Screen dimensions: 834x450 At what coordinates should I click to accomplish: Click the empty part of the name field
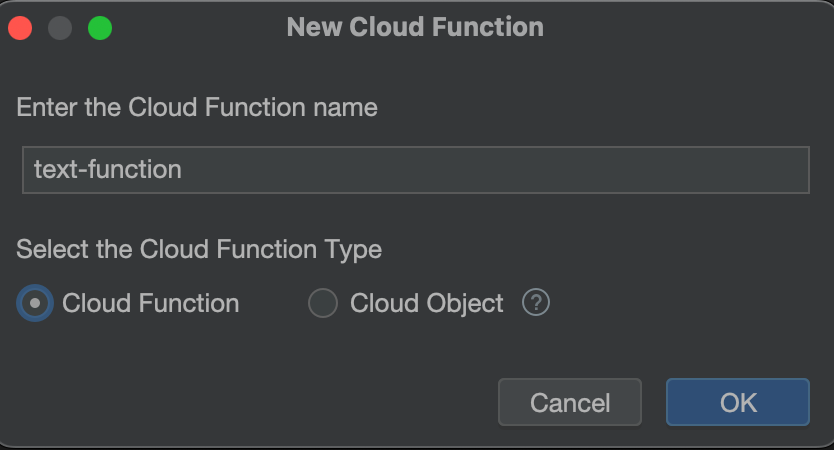(x=495, y=170)
